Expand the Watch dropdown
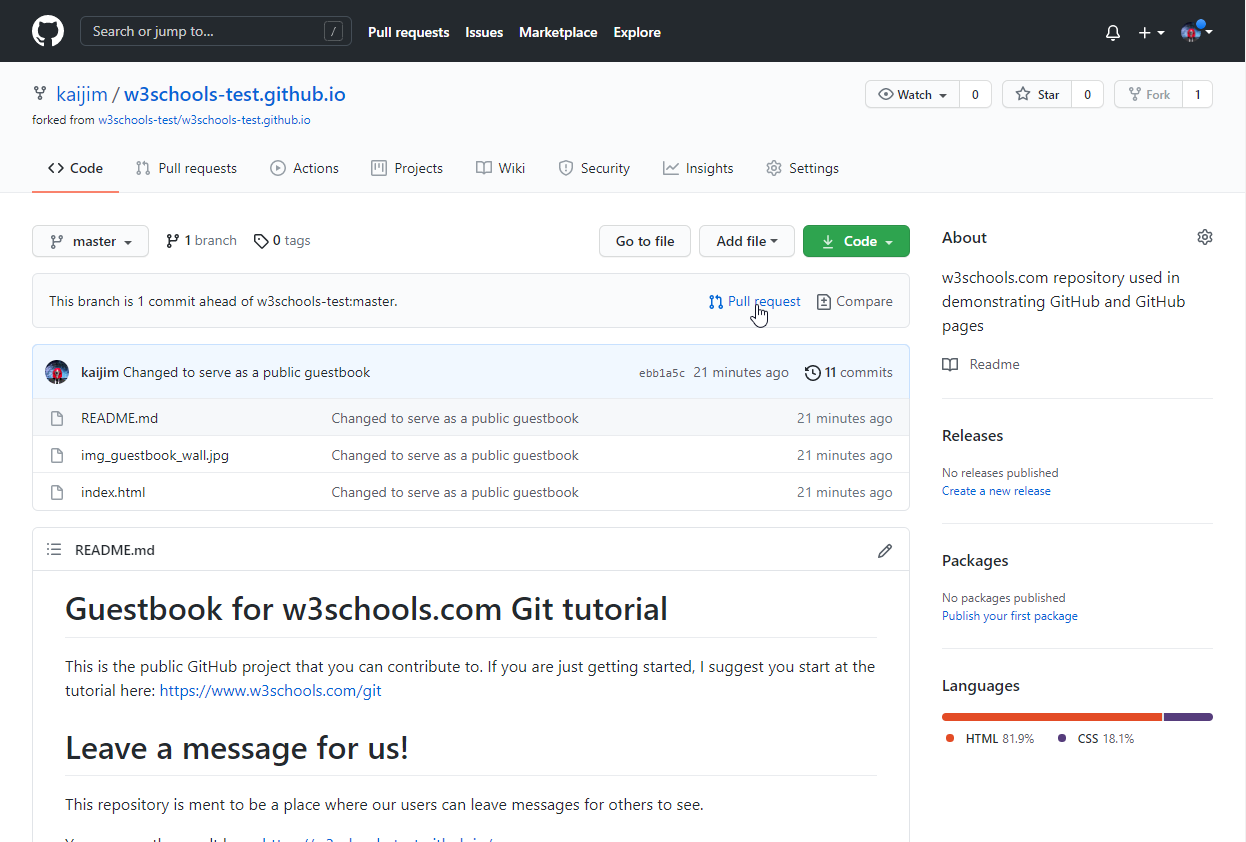The height and width of the screenshot is (842, 1246). coord(912,94)
